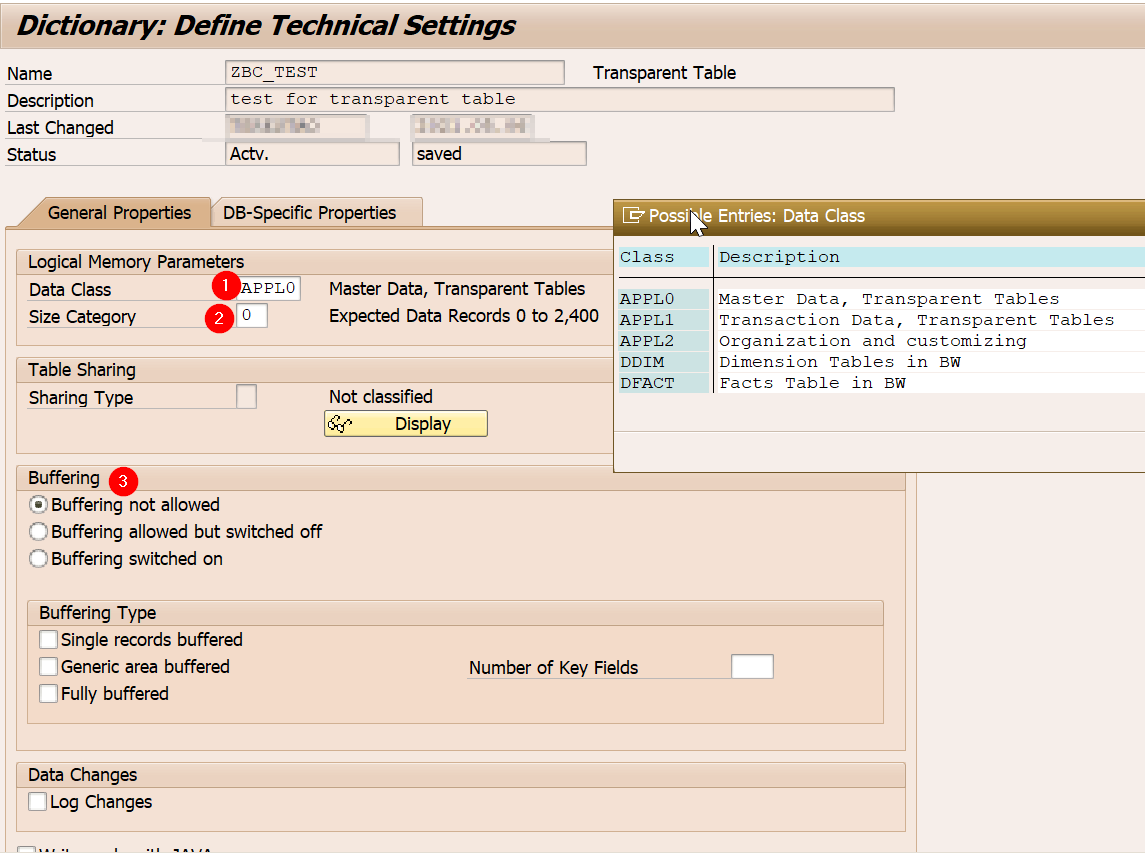
Task: Click the status field showing saved
Action: pos(499,153)
